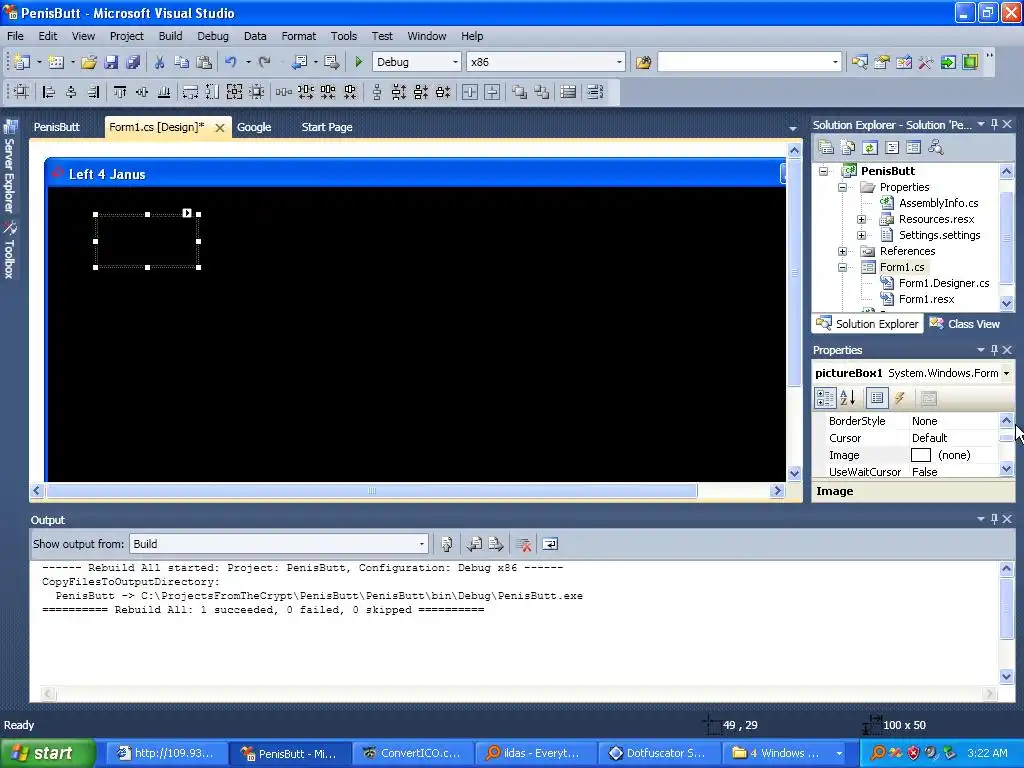Click the Make Same Width icon

(x=190, y=92)
